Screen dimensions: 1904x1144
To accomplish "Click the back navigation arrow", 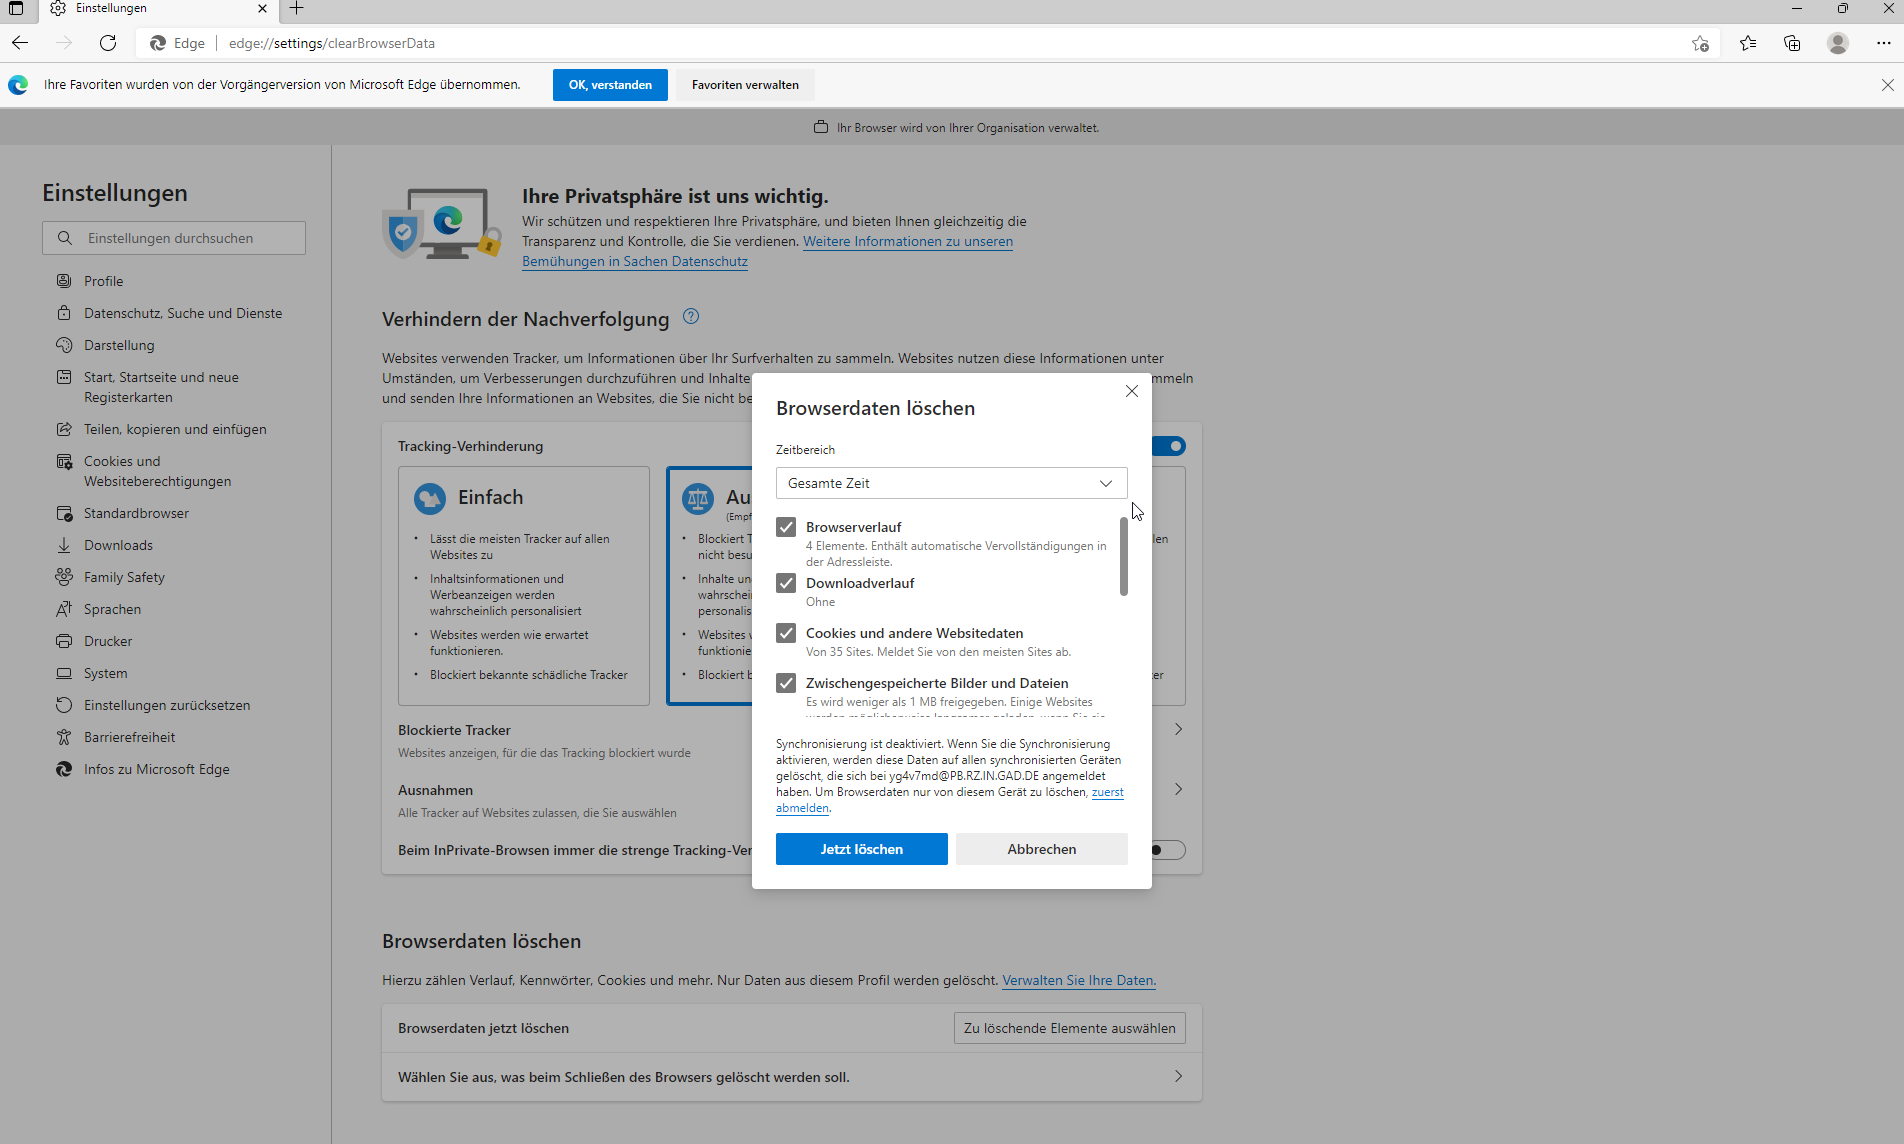I will (20, 43).
